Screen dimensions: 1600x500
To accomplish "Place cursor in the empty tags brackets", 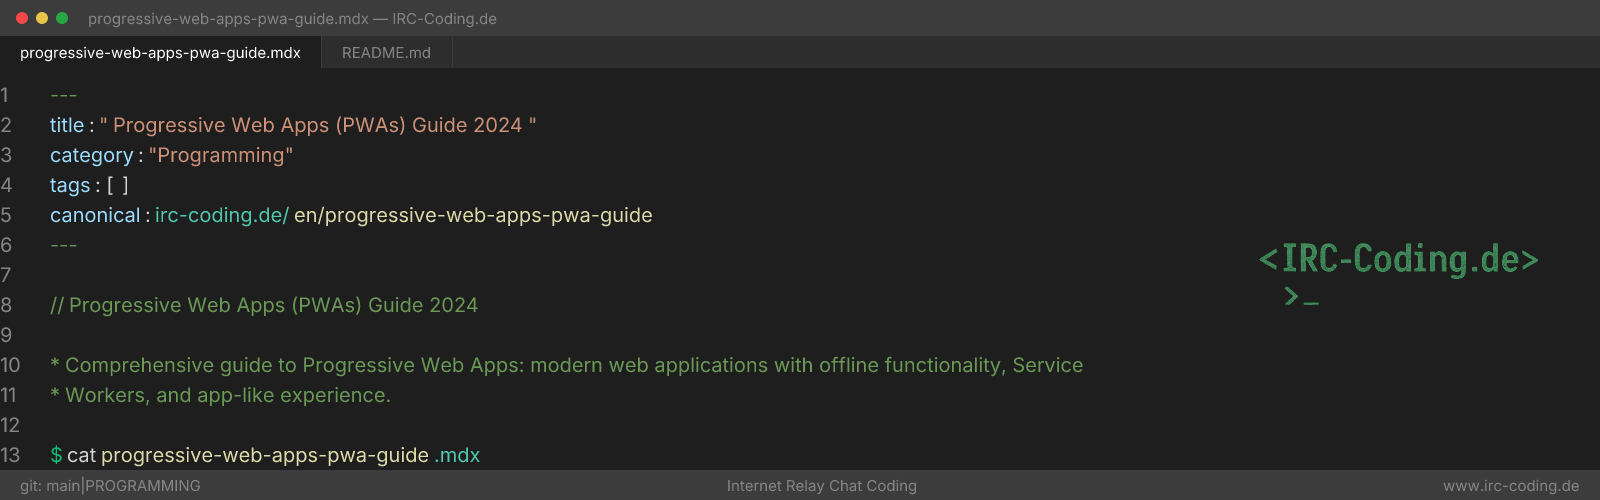I will (x=118, y=185).
